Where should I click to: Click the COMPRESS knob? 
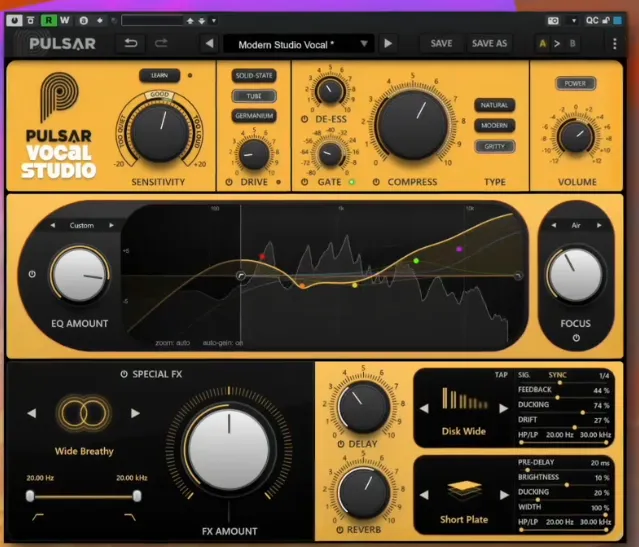[412, 124]
